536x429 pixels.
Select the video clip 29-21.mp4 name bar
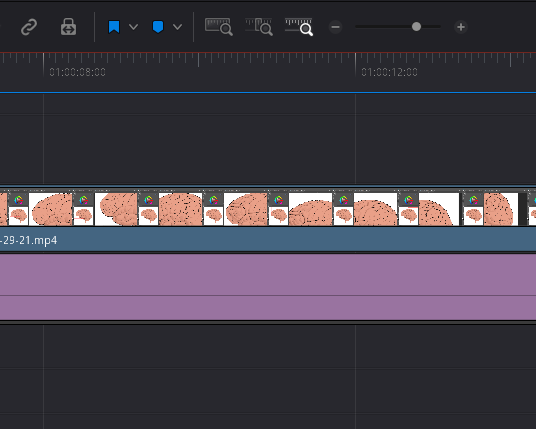(268, 240)
